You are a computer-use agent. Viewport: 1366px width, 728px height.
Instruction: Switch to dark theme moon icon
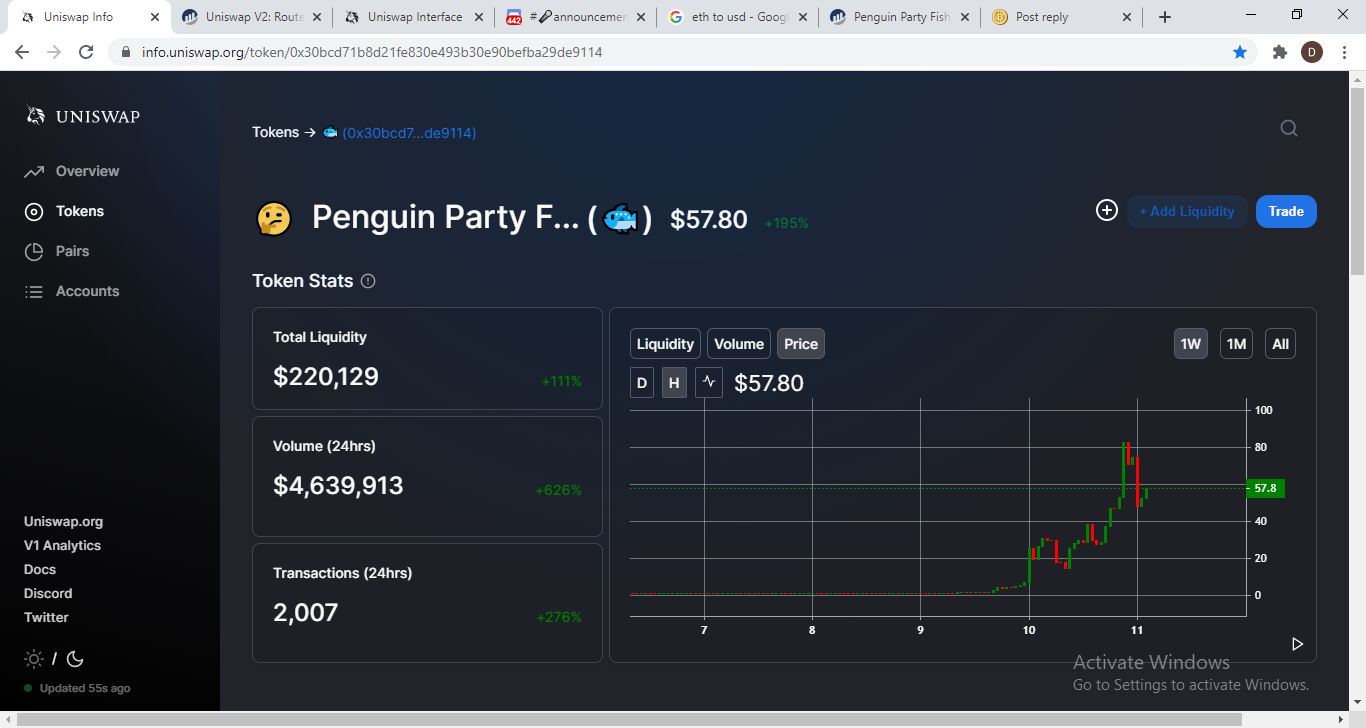[75, 659]
